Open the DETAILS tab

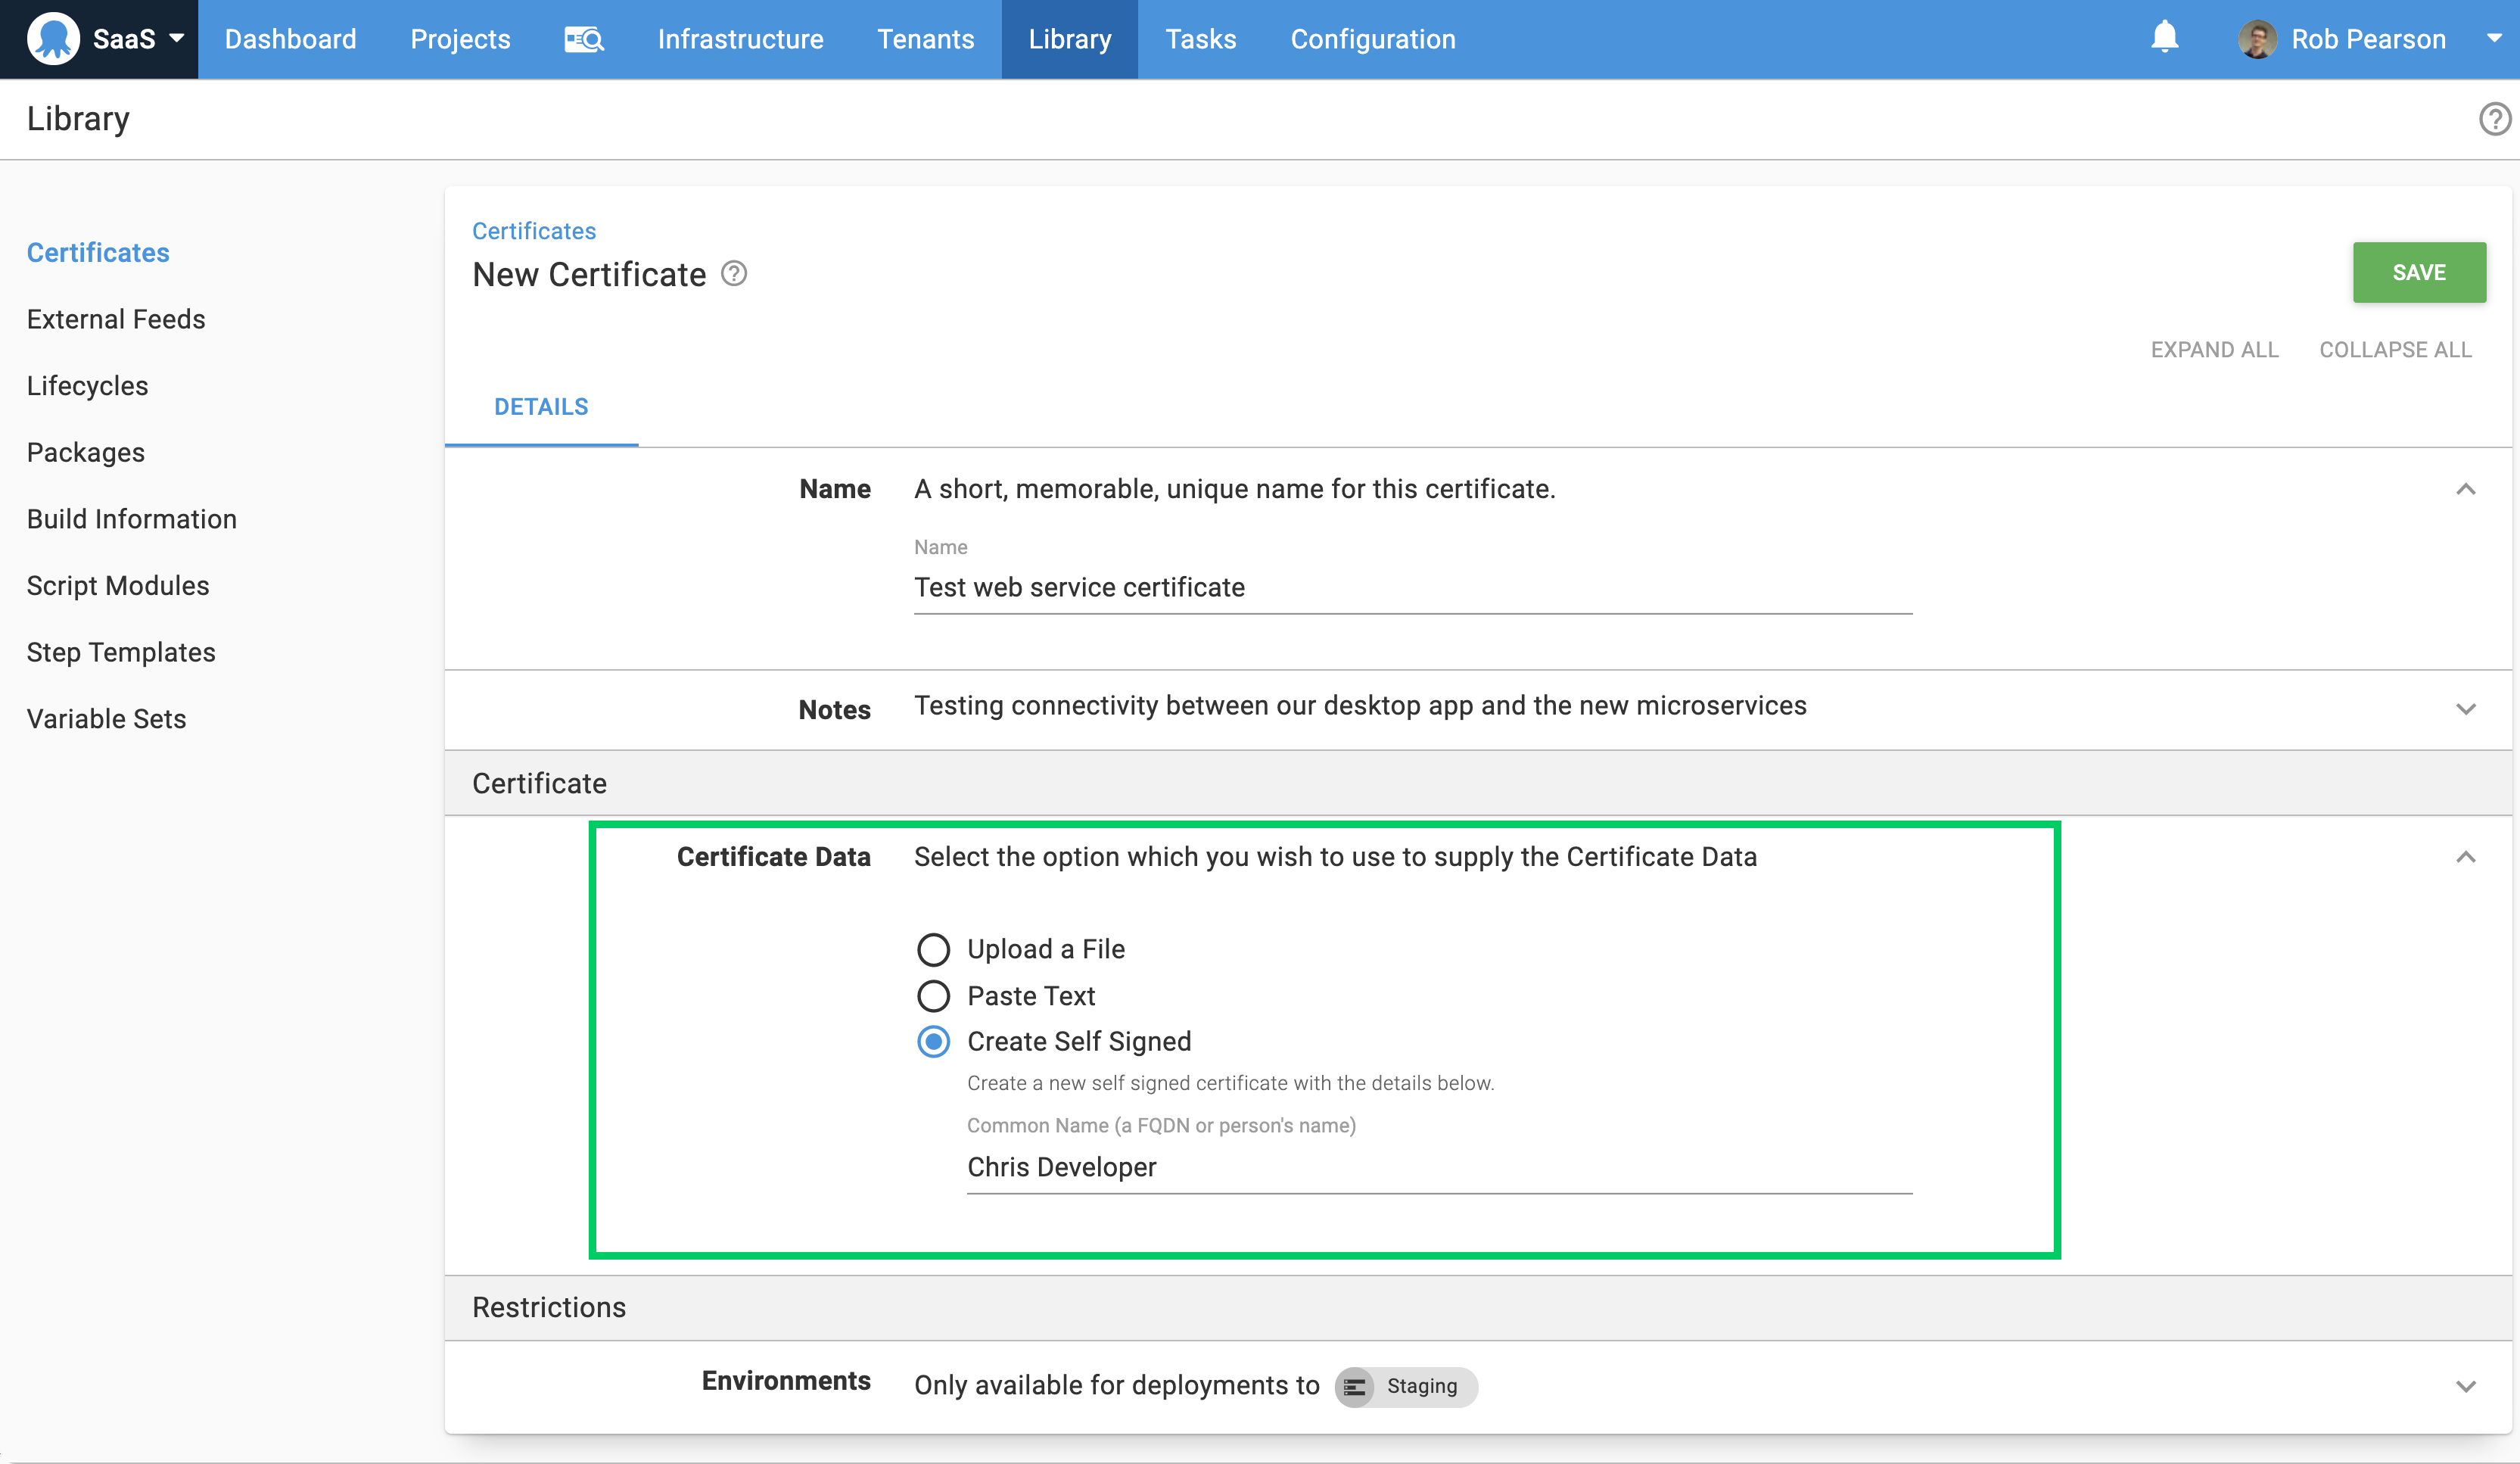[x=541, y=406]
